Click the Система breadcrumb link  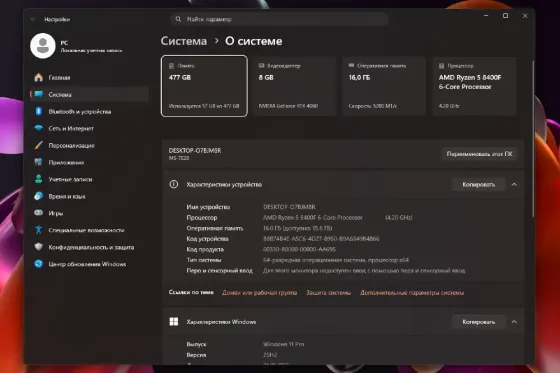184,41
